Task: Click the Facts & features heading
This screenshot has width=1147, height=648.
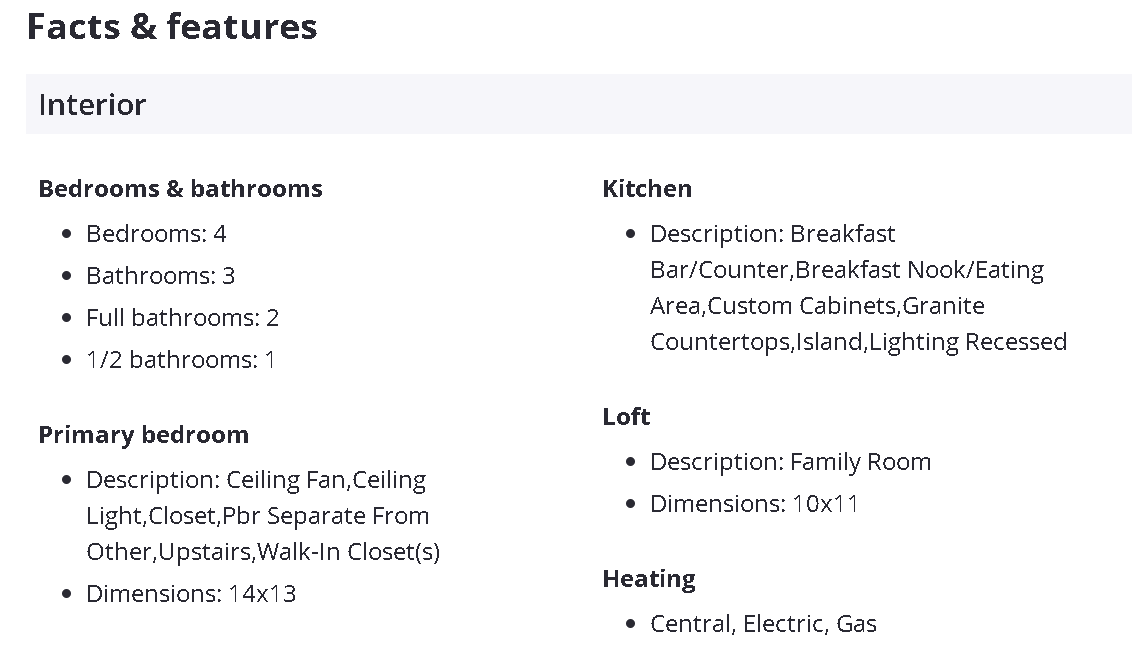Action: [x=172, y=27]
